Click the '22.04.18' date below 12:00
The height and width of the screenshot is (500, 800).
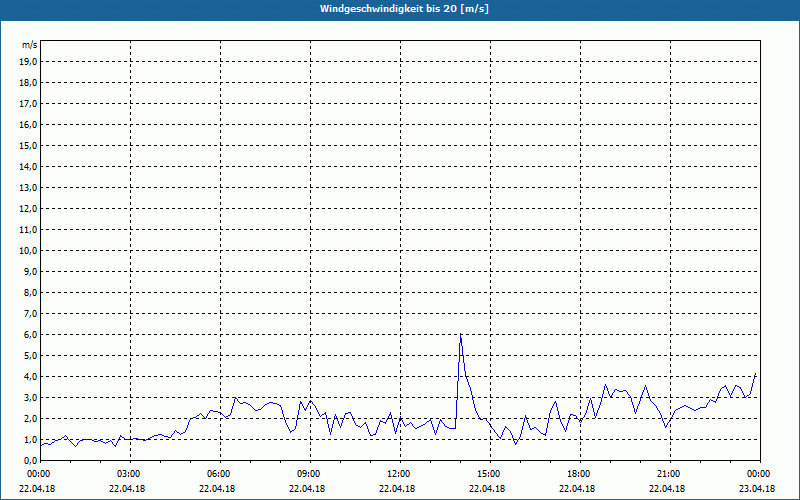396,488
